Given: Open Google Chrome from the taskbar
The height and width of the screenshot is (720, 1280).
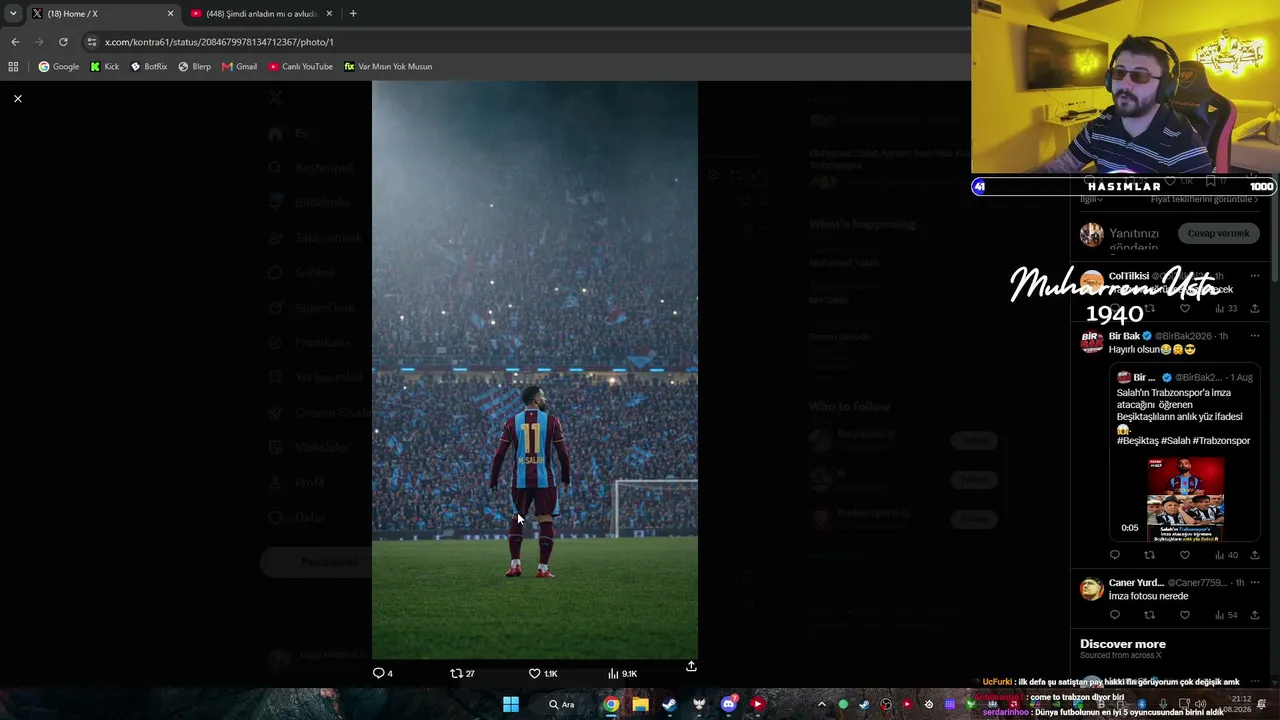Looking at the screenshot, I should point(611,704).
